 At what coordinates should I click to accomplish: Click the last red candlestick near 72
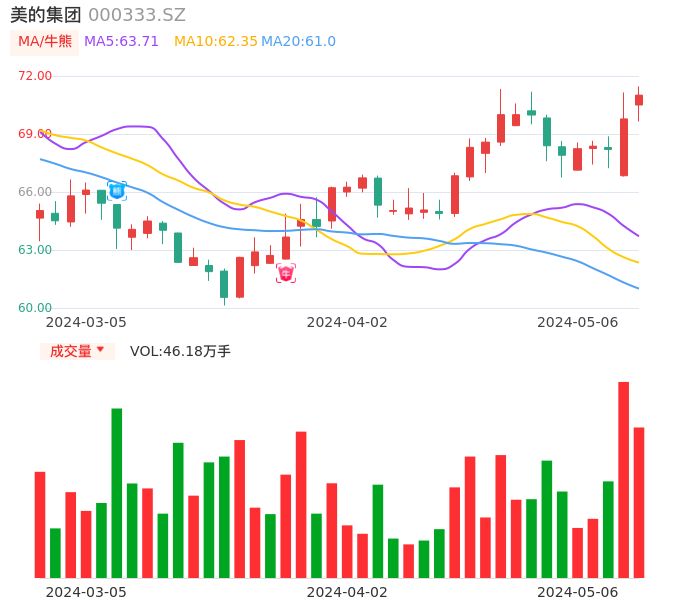tap(639, 100)
